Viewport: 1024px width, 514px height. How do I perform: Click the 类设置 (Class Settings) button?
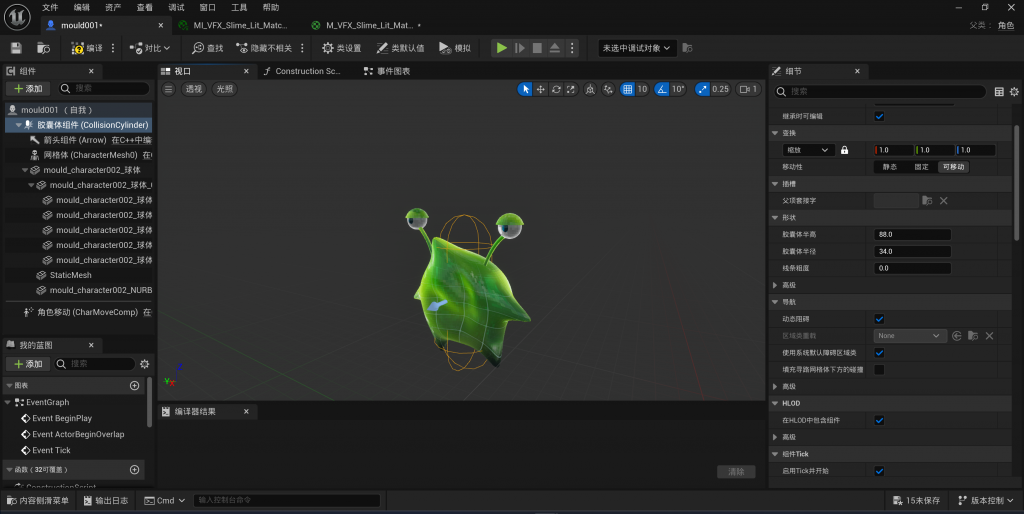click(x=341, y=48)
